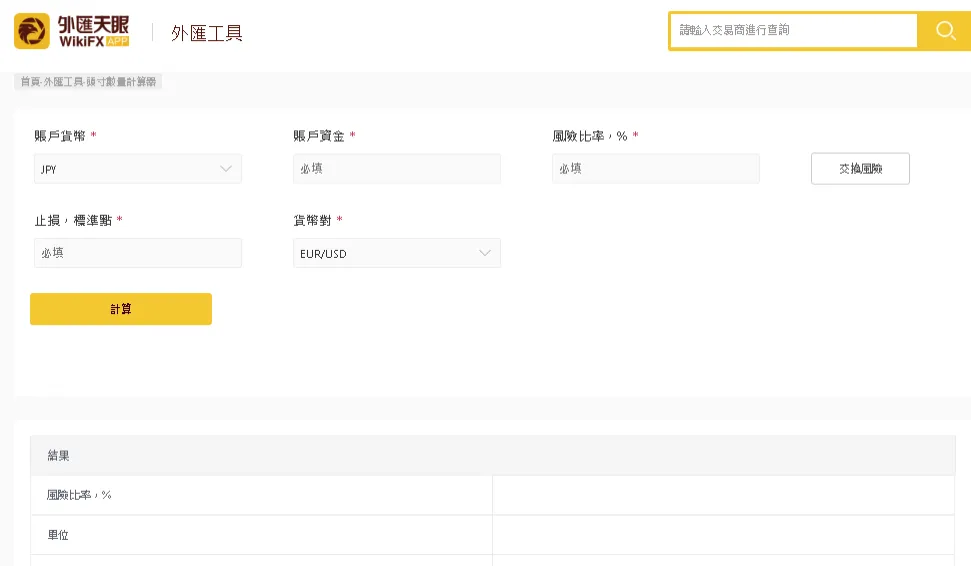Click the WikiFX eagle logo icon

(x=32, y=31)
